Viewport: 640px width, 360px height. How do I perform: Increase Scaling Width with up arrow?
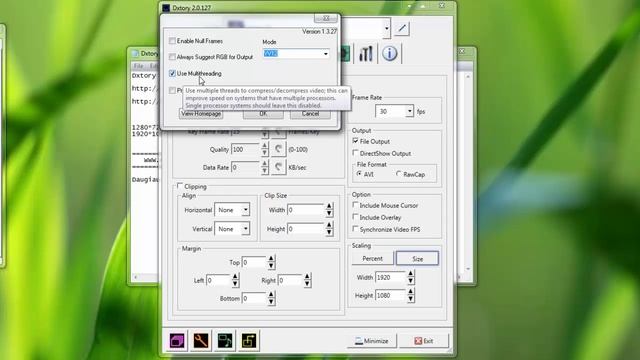[410, 273]
